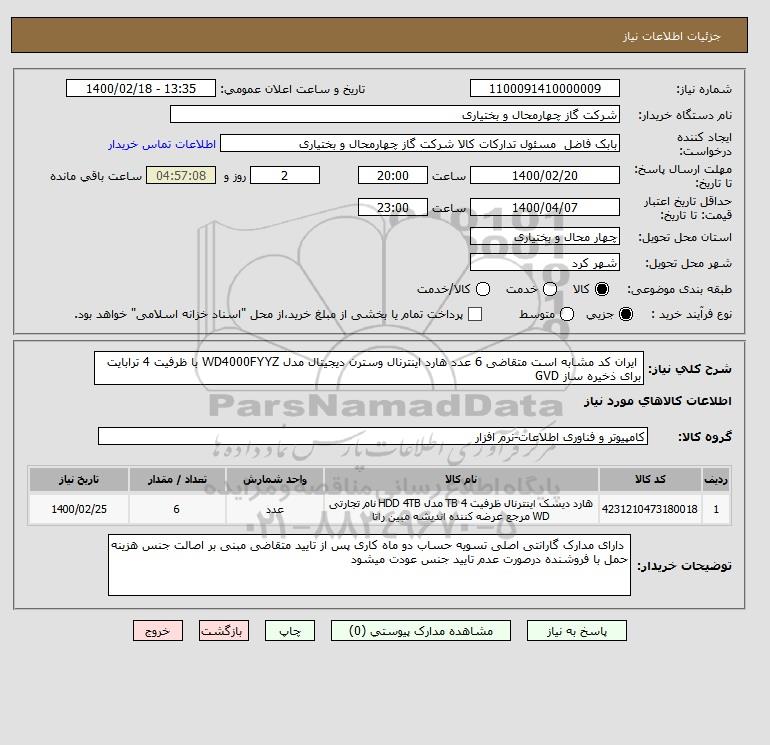This screenshot has width=770, height=745.
Task: Click the deadline time field 20:00
Action: pyautogui.click(x=393, y=175)
